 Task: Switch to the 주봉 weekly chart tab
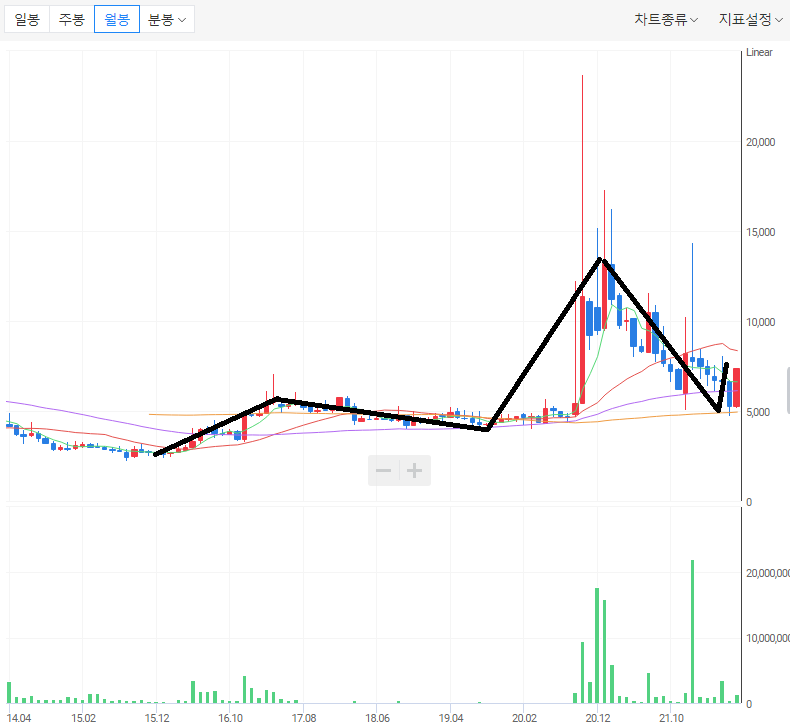72,19
